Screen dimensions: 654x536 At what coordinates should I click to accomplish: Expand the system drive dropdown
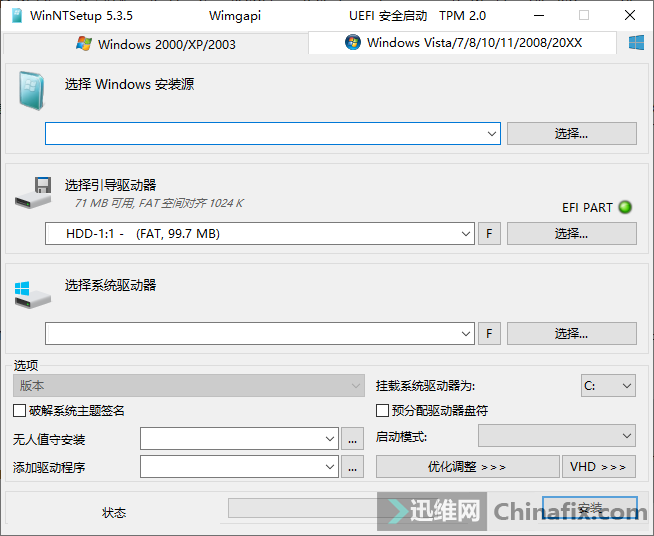(465, 334)
